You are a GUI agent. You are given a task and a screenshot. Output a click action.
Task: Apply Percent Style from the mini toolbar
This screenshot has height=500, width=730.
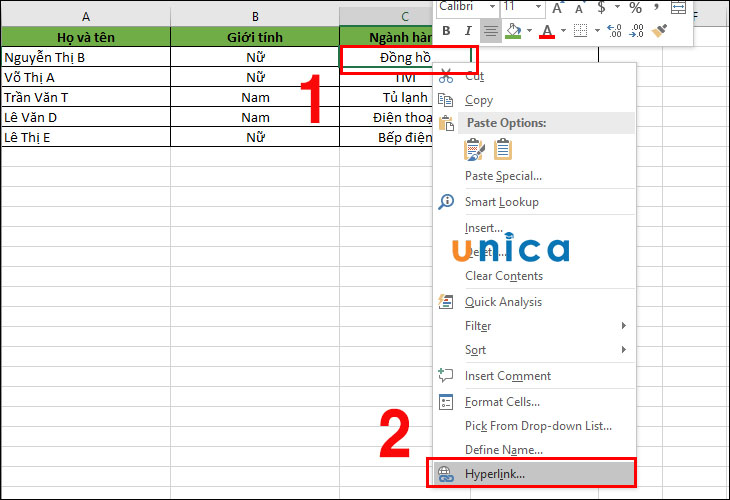[x=635, y=8]
